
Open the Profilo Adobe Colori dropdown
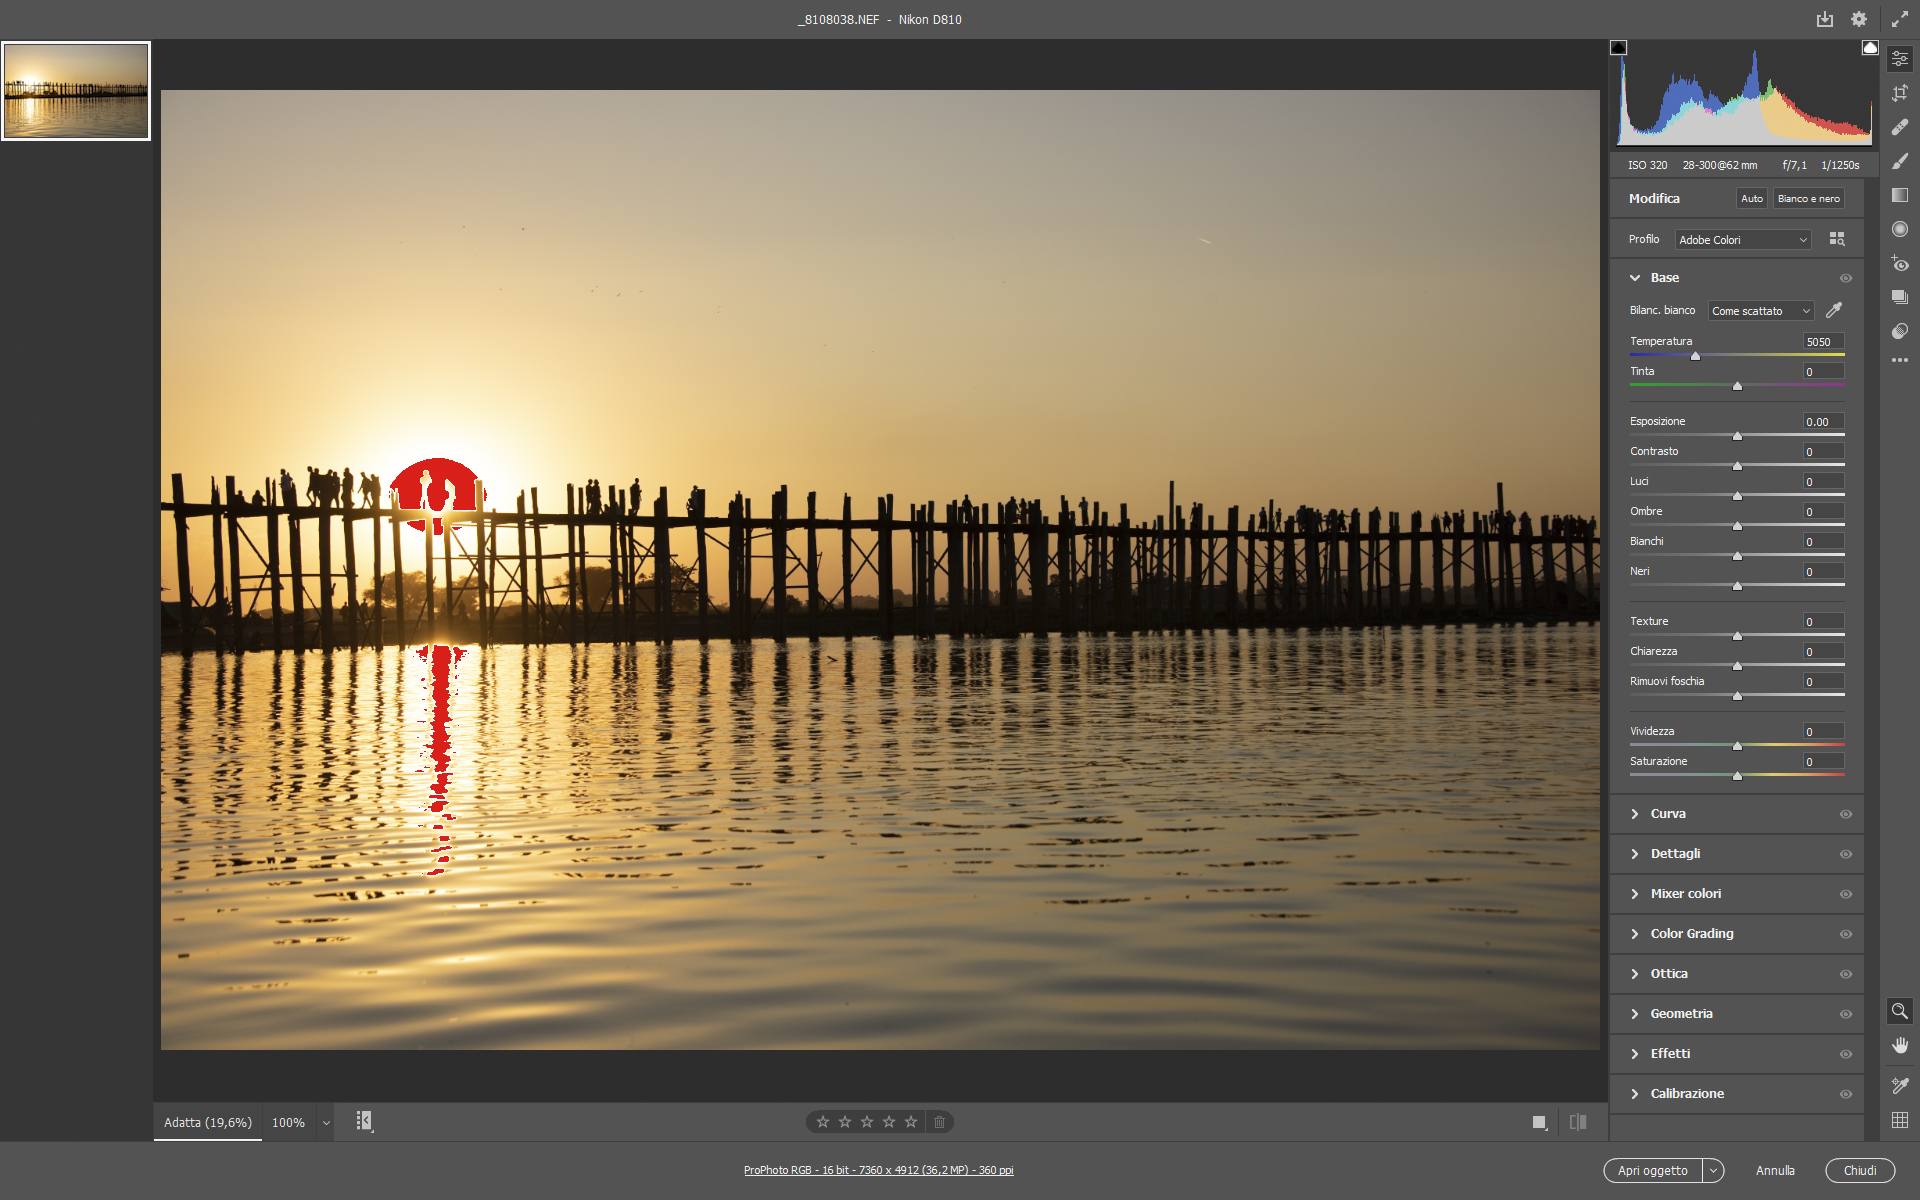click(x=1743, y=240)
